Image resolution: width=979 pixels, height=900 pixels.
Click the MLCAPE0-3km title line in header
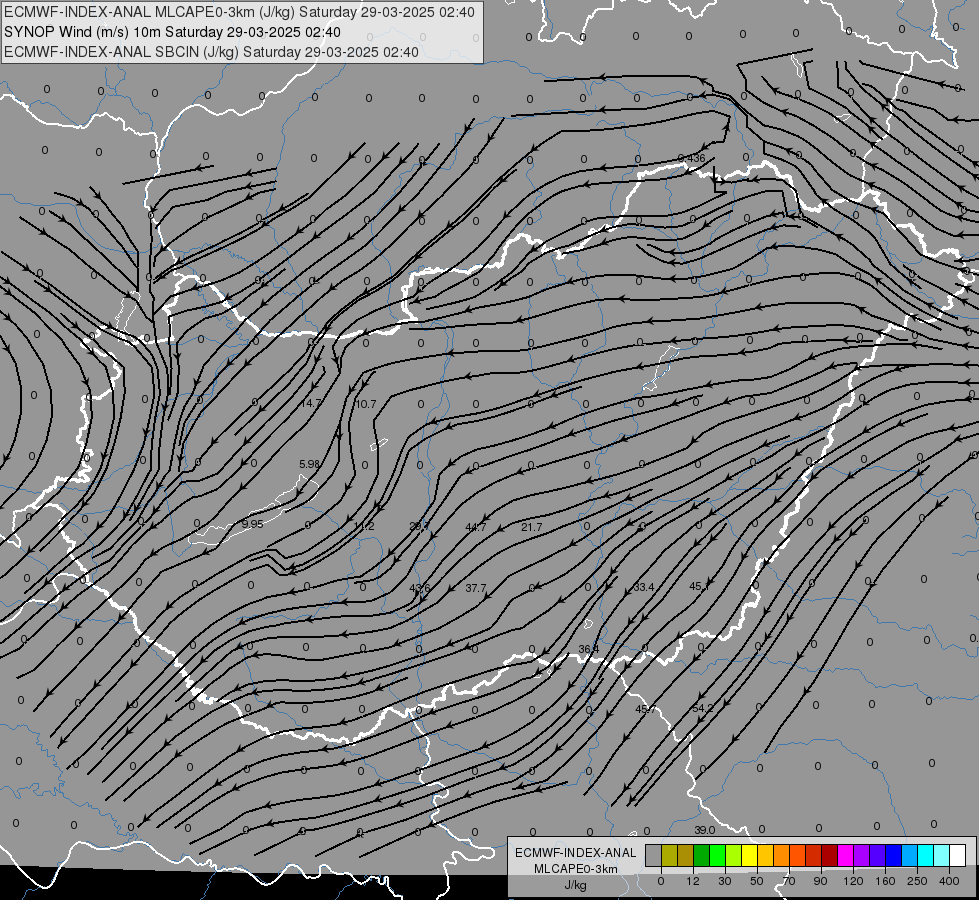(239, 12)
